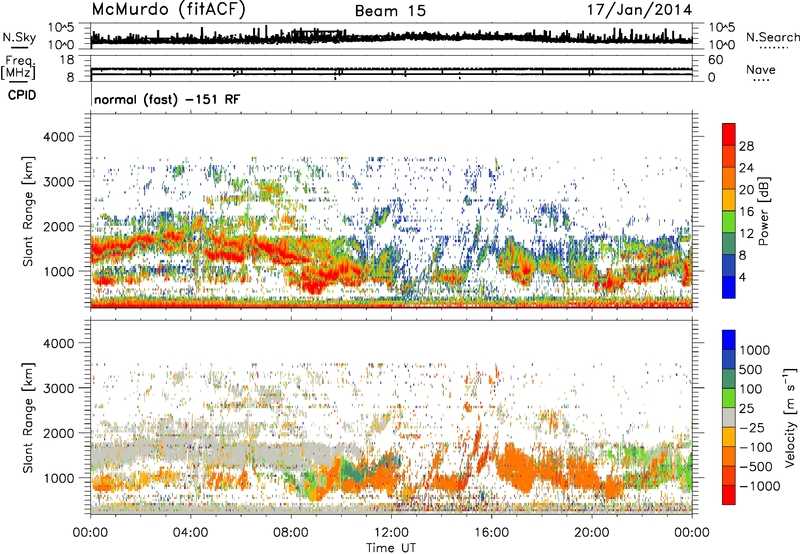Viewport: 800px width, 554px height.
Task: Select the Slant Range label of velocity panel
Action: tap(28, 417)
